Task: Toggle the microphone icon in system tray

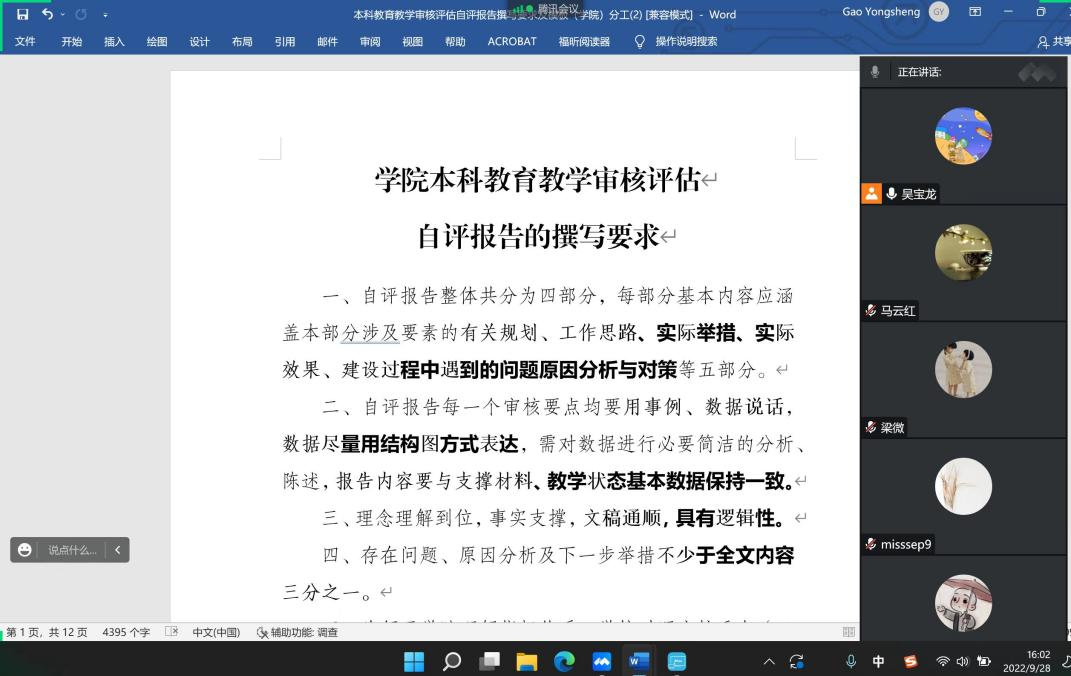Action: tap(851, 661)
